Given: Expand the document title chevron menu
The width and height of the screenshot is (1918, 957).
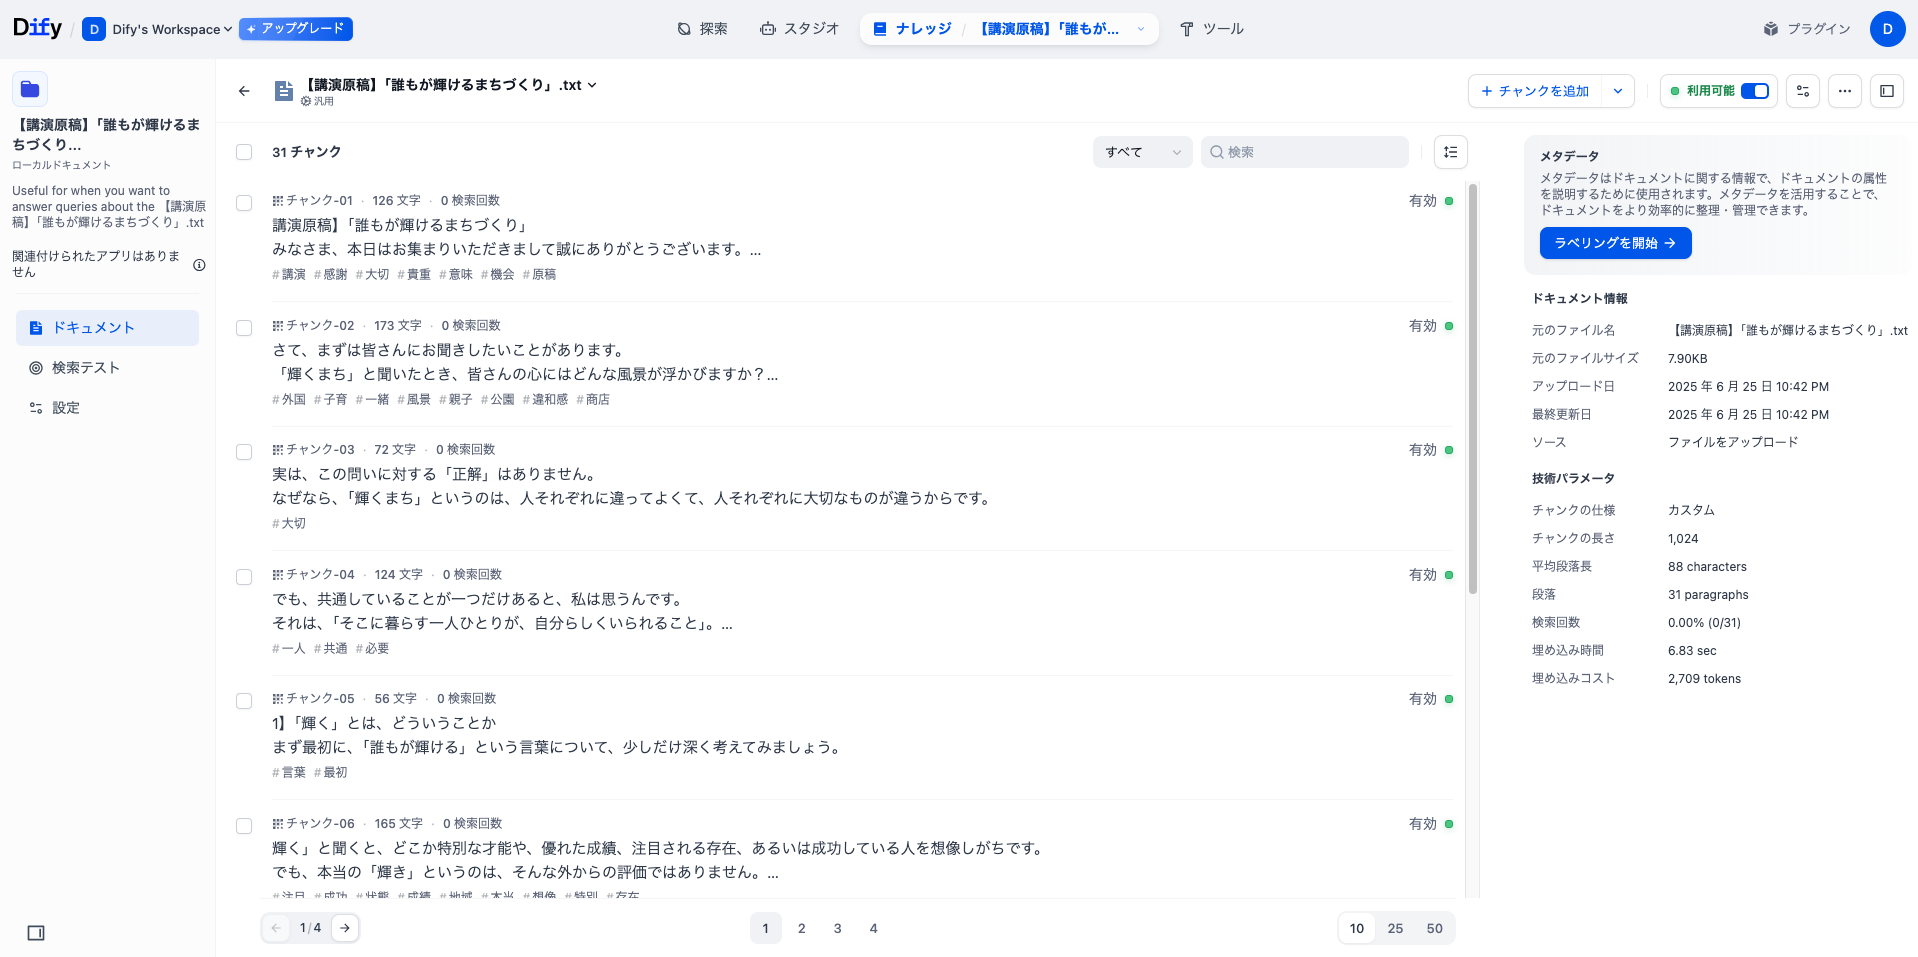Looking at the screenshot, I should (x=594, y=85).
